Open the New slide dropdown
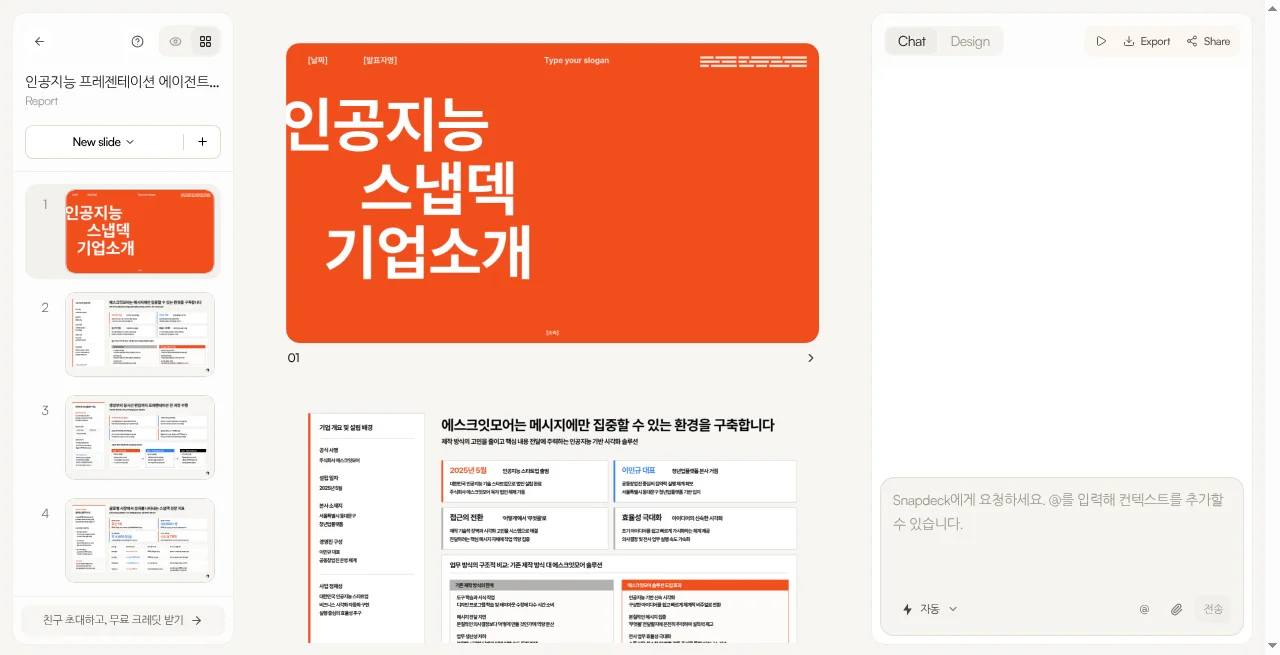 (x=104, y=142)
